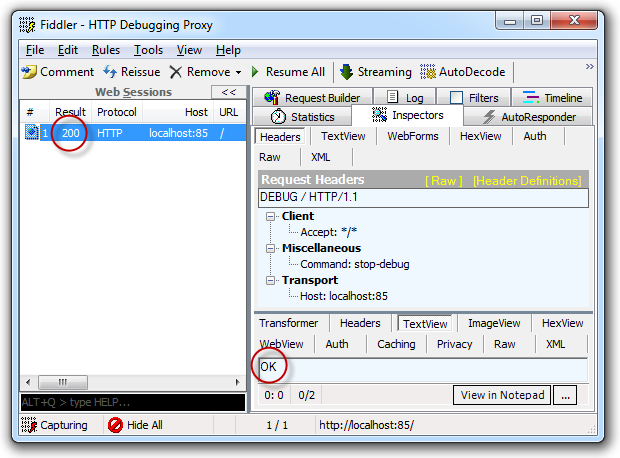
Task: Select the Privacy response tab
Action: coord(454,344)
